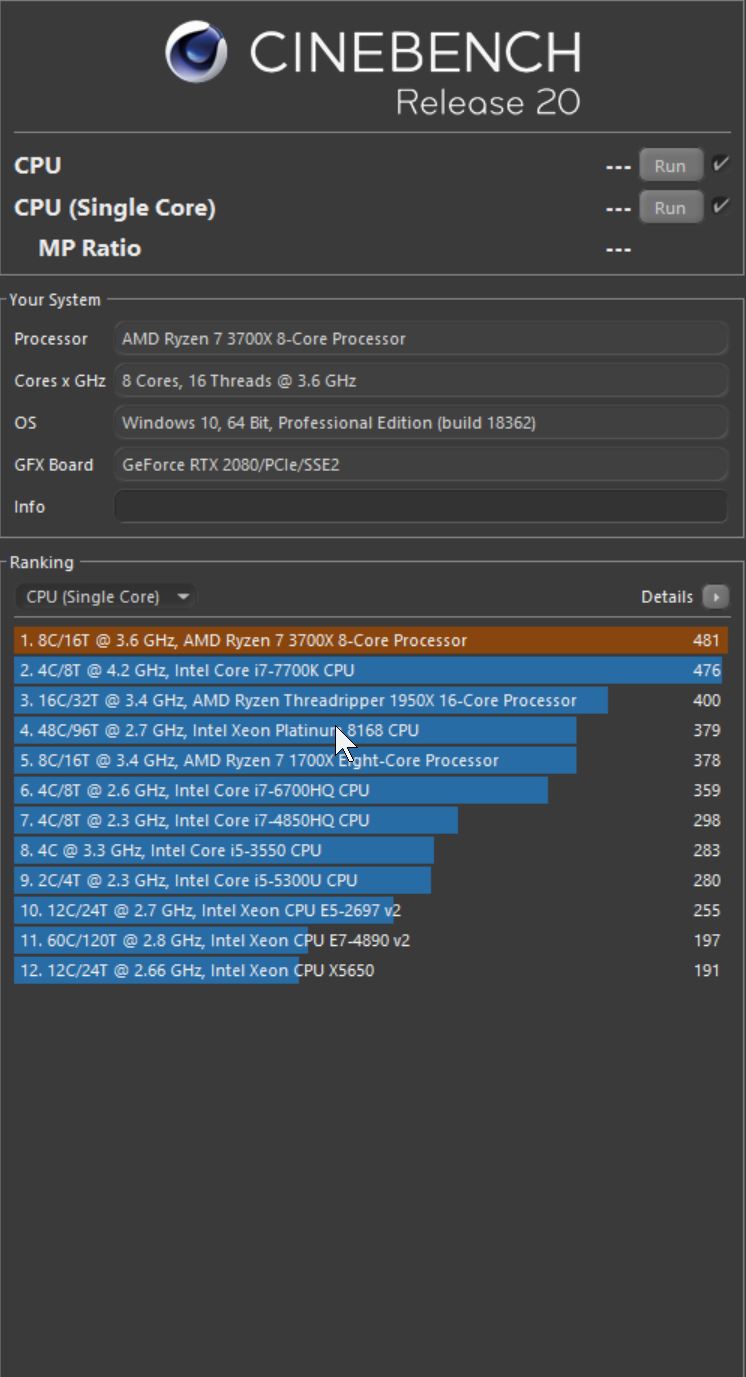This screenshot has height=1377, width=746.
Task: Click the Details arrow button
Action: (715, 597)
